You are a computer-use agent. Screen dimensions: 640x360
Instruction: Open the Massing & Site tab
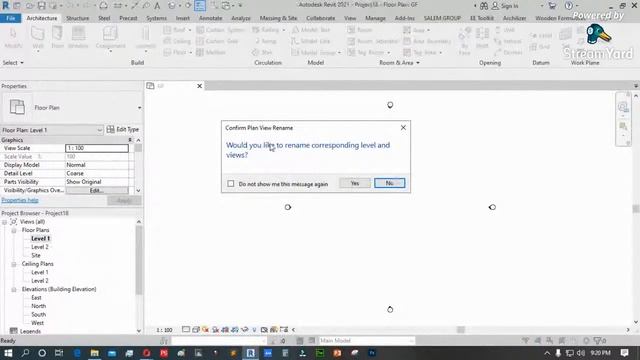(x=278, y=18)
